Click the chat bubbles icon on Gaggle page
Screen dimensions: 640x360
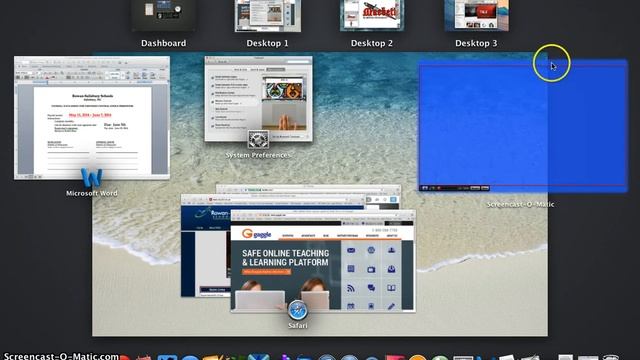click(371, 288)
